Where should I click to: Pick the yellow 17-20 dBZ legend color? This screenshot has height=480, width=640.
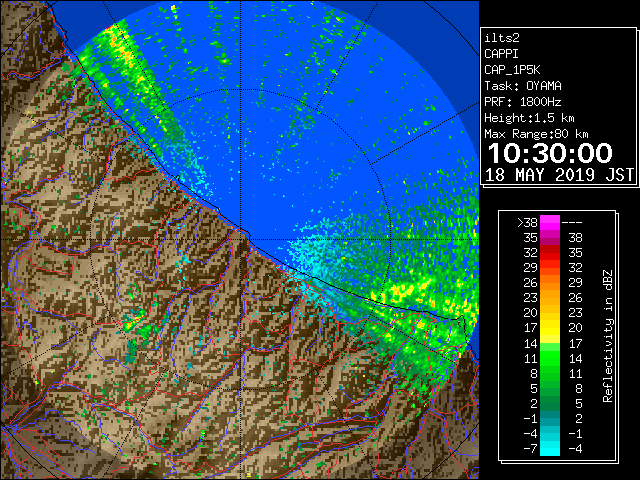pyautogui.click(x=550, y=328)
